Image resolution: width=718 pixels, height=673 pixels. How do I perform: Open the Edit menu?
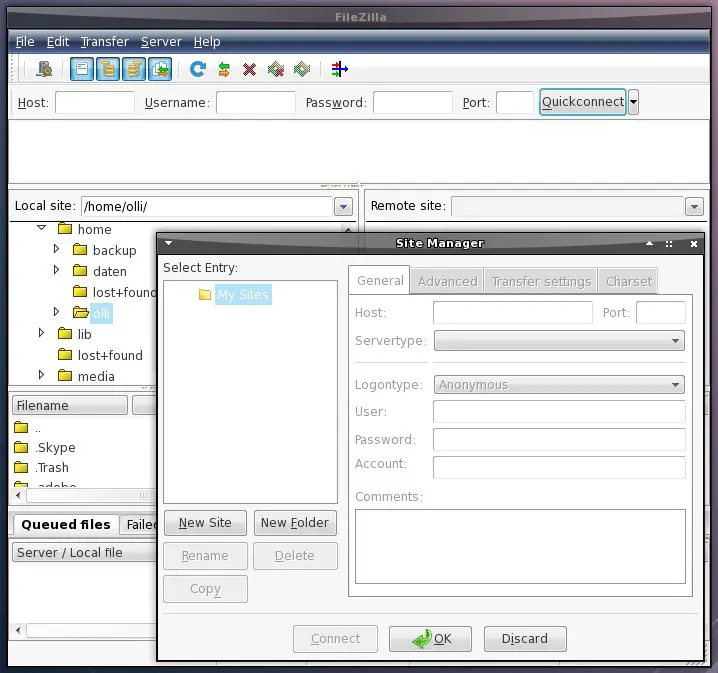(58, 42)
